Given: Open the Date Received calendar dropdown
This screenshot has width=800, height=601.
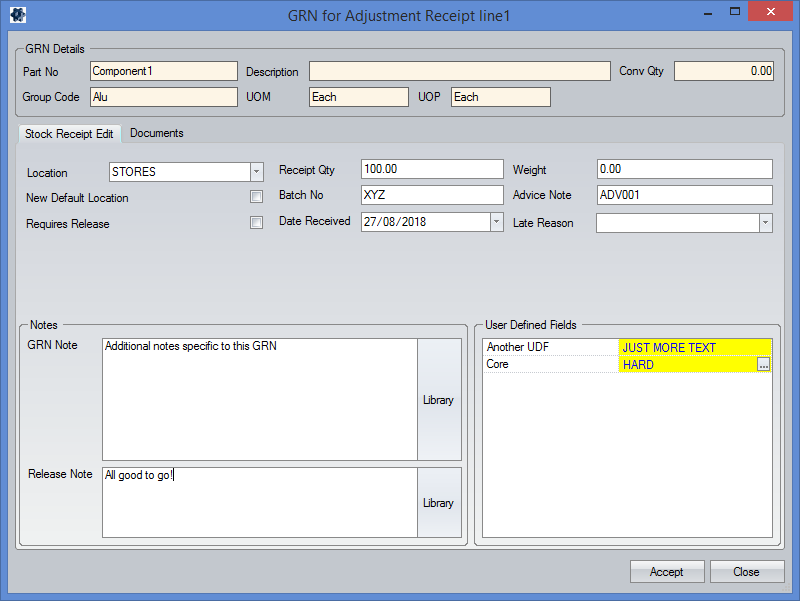Looking at the screenshot, I should tap(496, 222).
